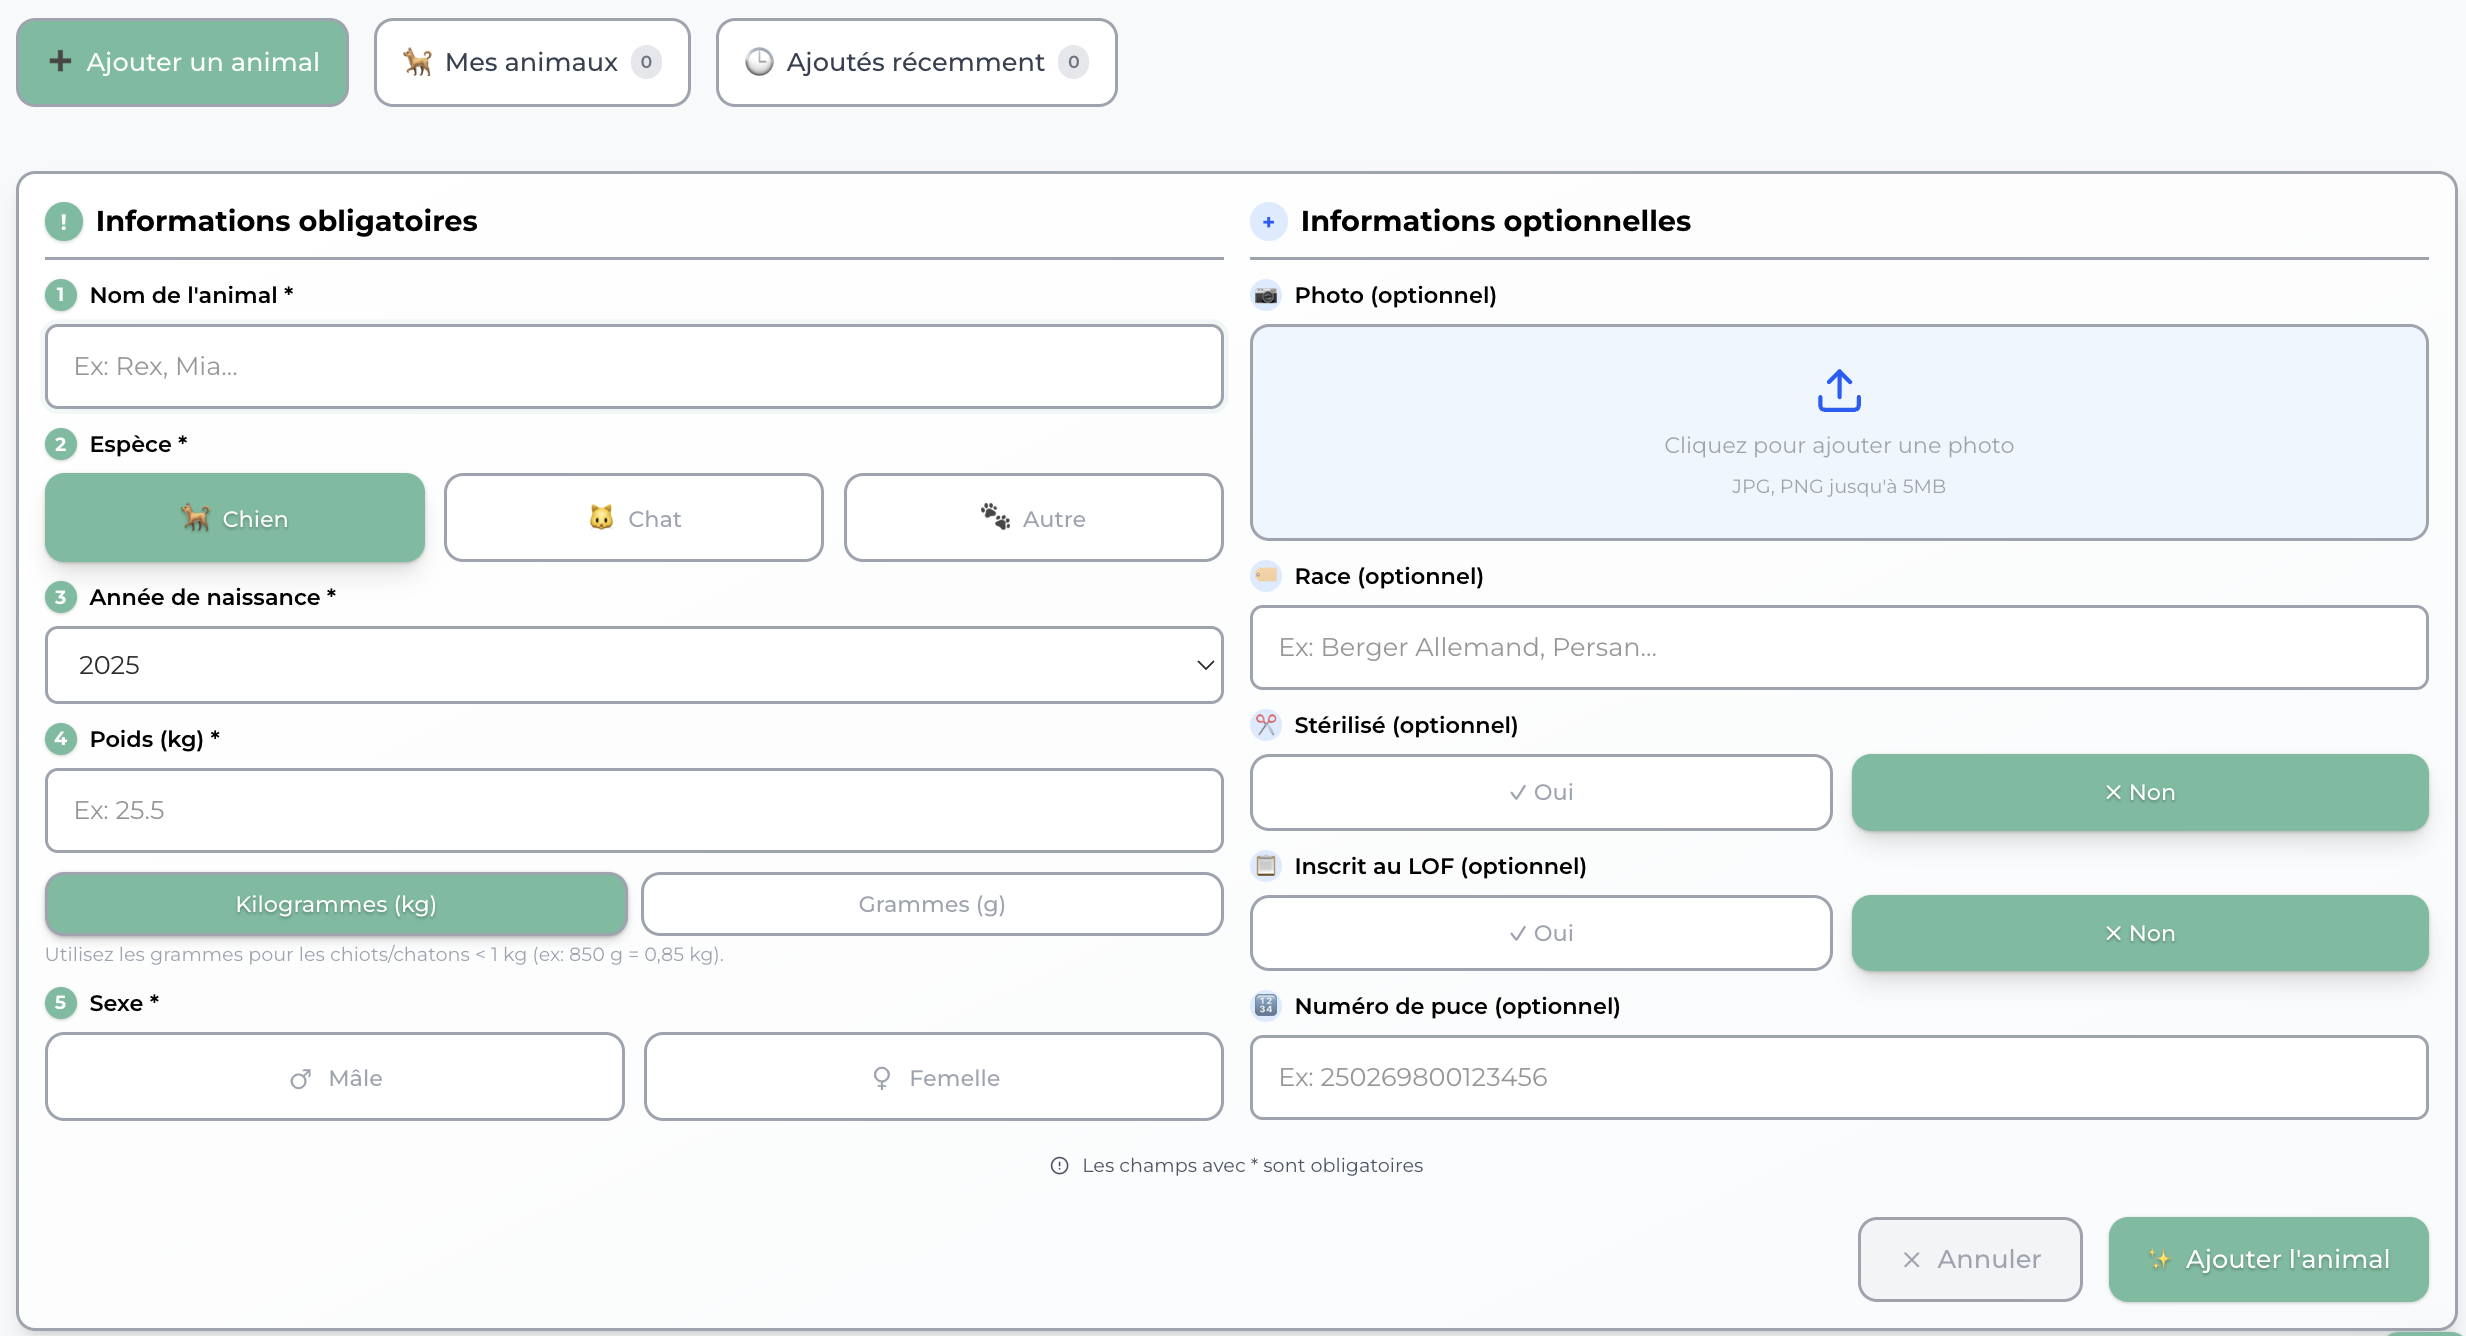Click the notepad icon beside Inscrit au LOF
2466x1336 pixels.
tap(1266, 865)
